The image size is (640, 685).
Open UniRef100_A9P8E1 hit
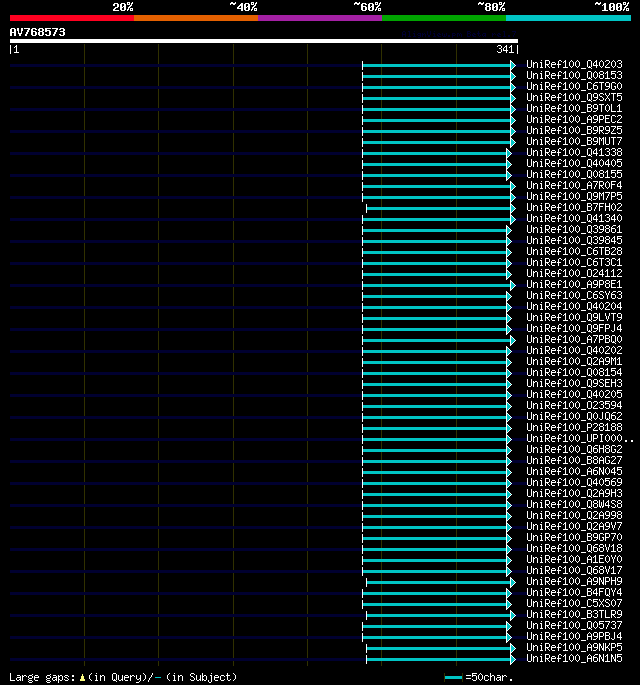574,284
